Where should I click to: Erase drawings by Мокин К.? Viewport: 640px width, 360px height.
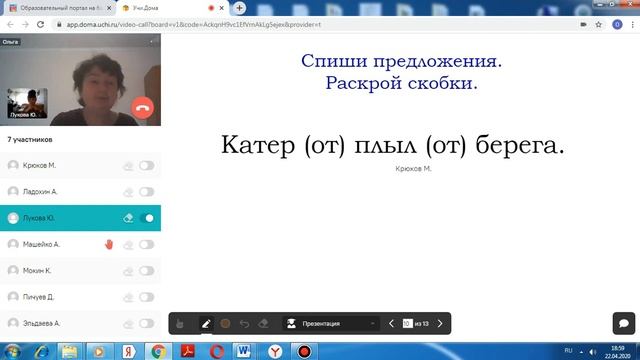point(128,271)
